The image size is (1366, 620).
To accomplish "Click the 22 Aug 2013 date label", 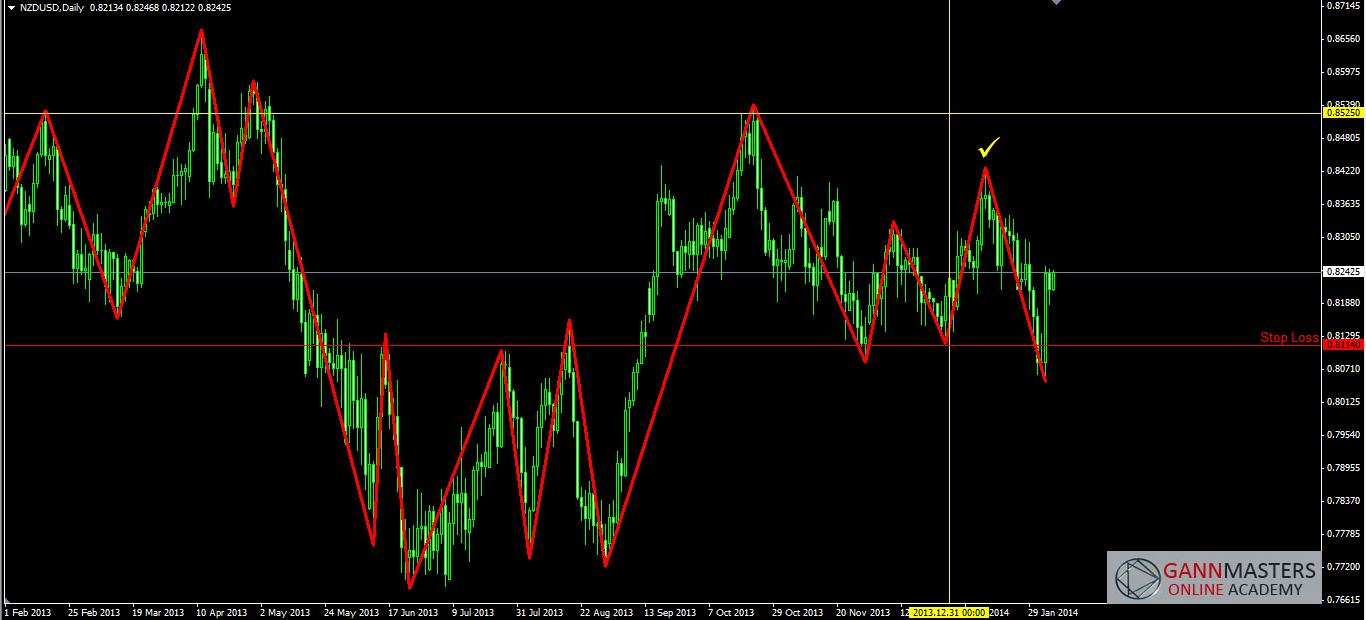I will [606, 612].
